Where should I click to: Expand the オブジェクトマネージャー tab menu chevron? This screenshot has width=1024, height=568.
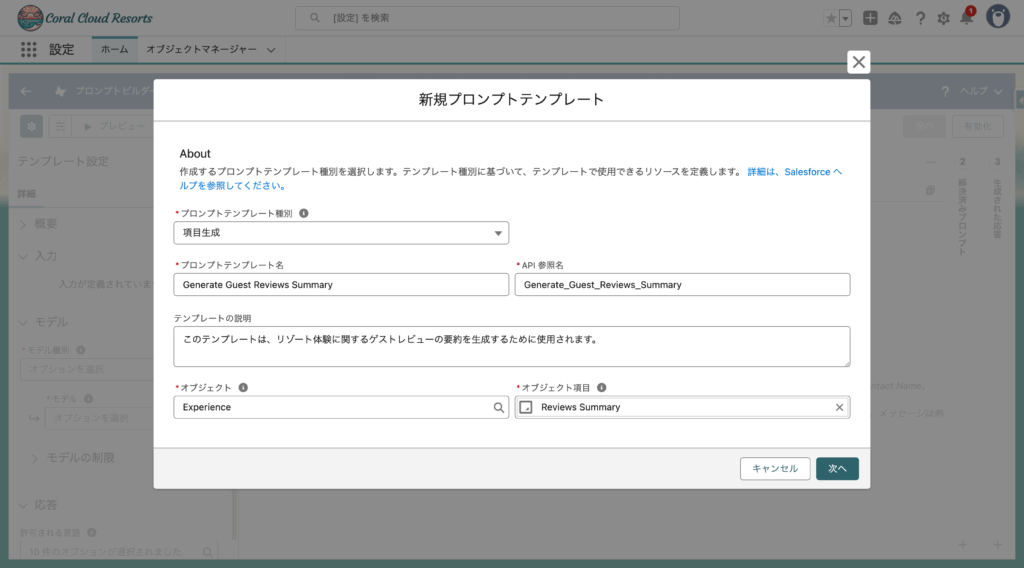tap(270, 49)
